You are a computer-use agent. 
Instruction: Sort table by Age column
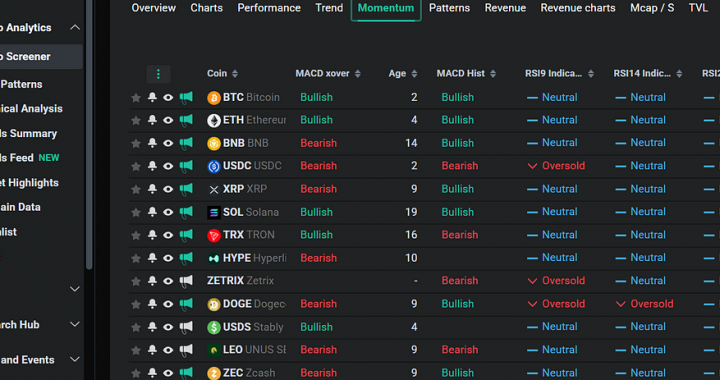click(x=414, y=74)
